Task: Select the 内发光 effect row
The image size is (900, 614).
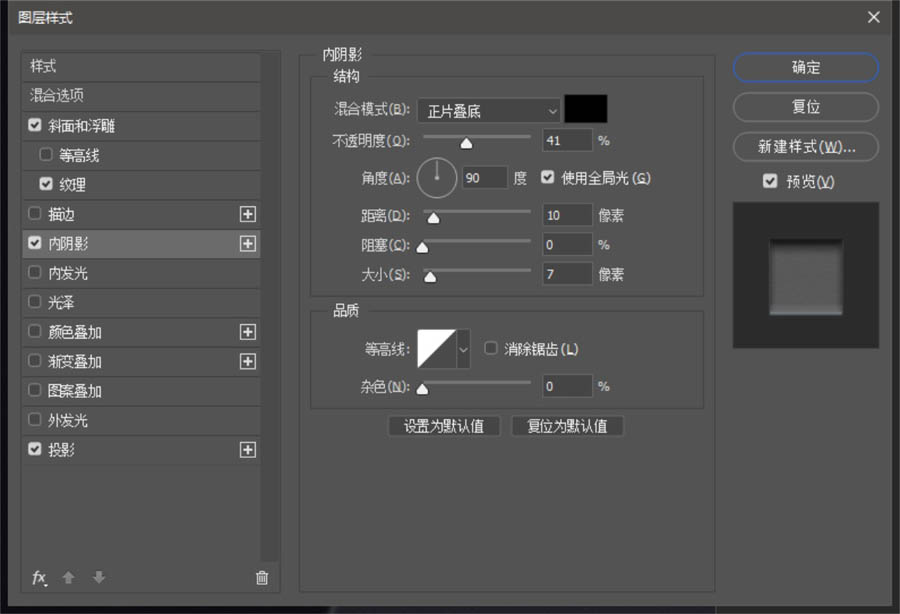Action: click(x=141, y=273)
